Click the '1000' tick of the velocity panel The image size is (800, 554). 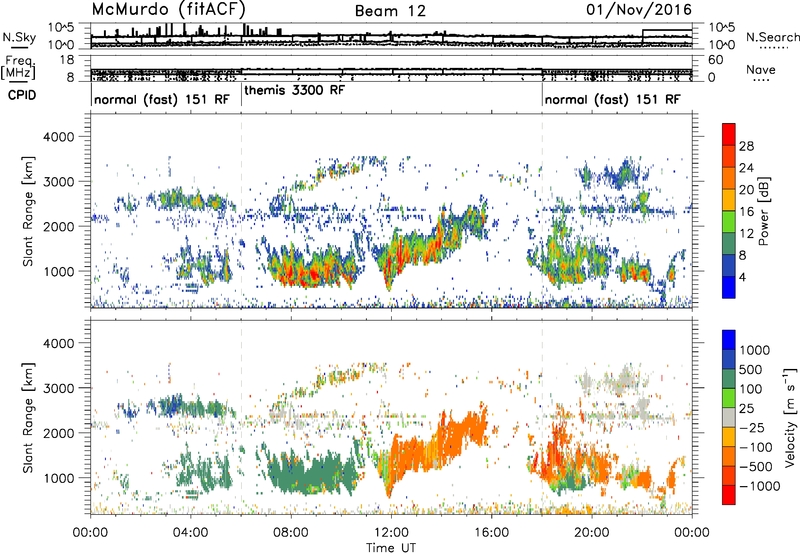(58, 478)
